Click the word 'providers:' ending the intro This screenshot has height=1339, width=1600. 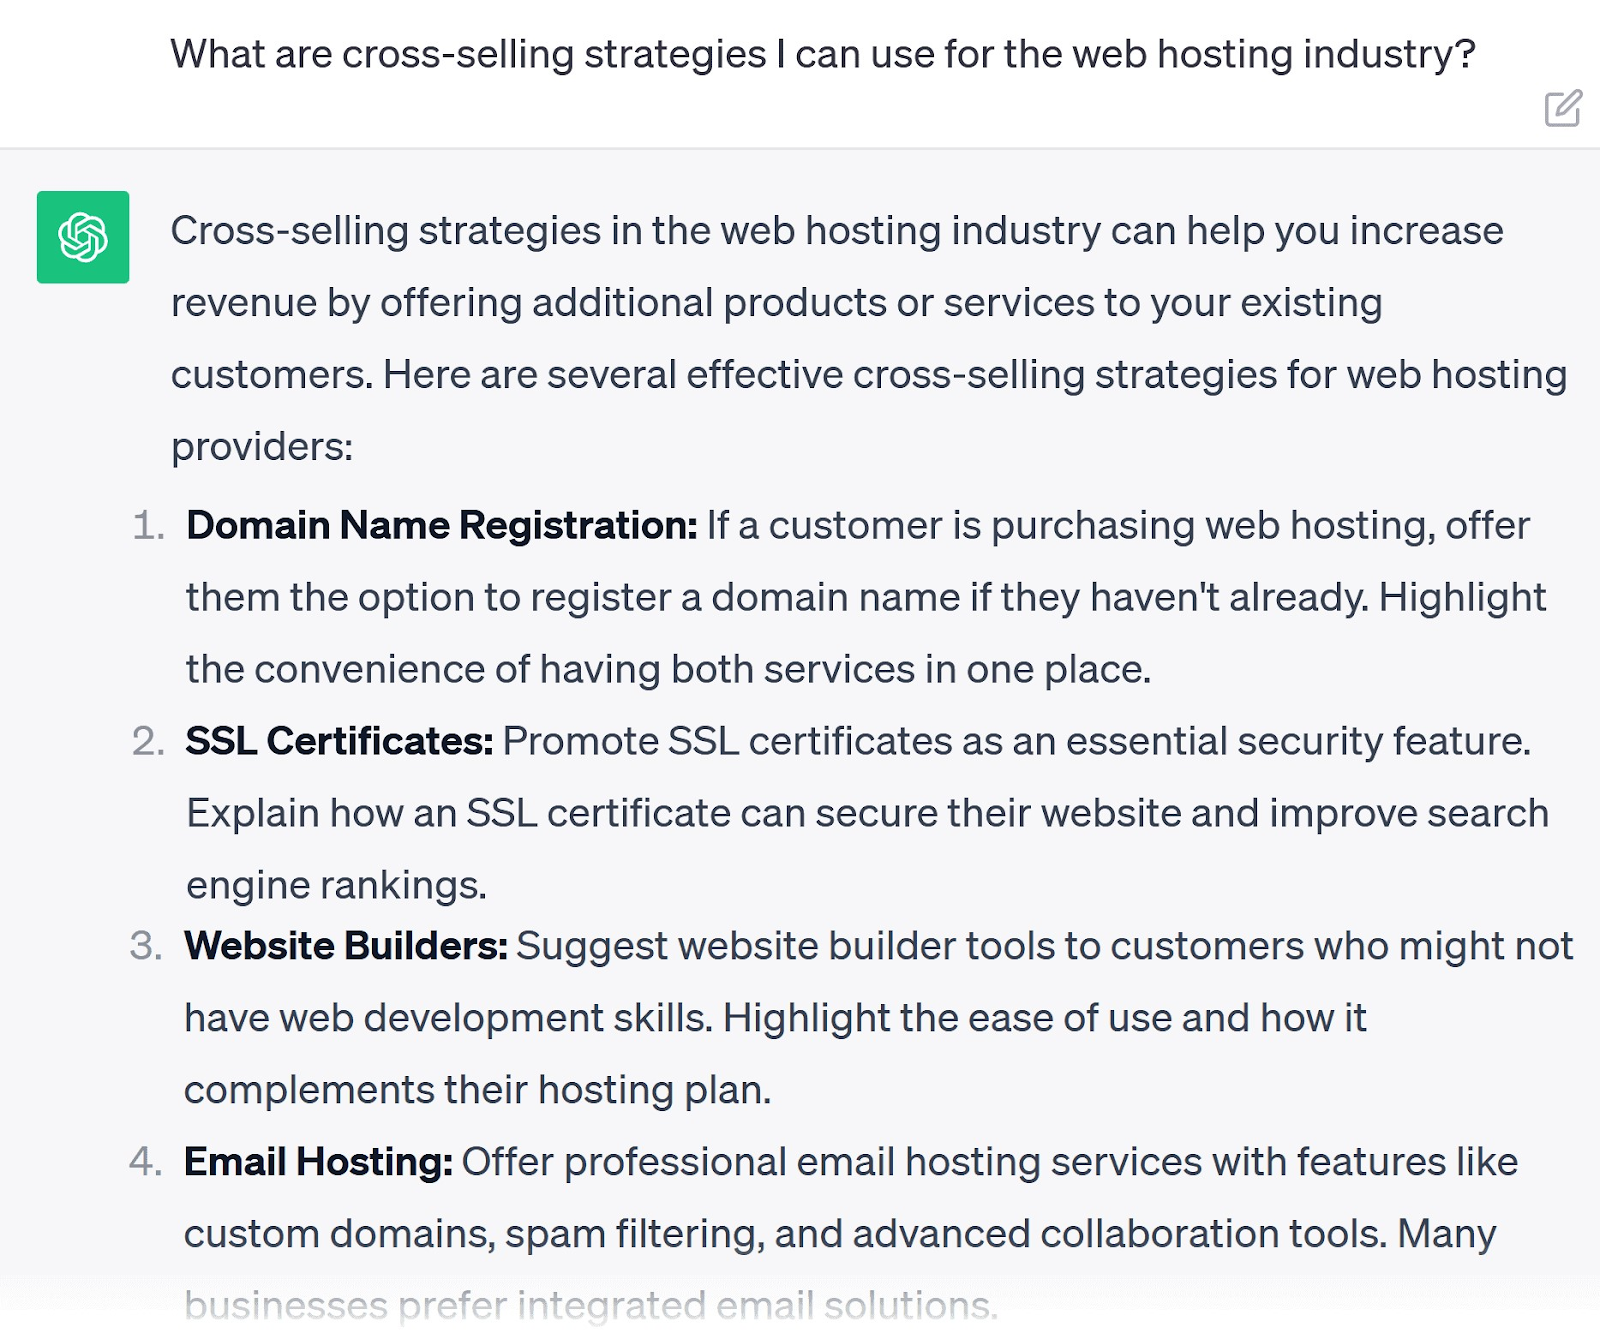tap(262, 447)
